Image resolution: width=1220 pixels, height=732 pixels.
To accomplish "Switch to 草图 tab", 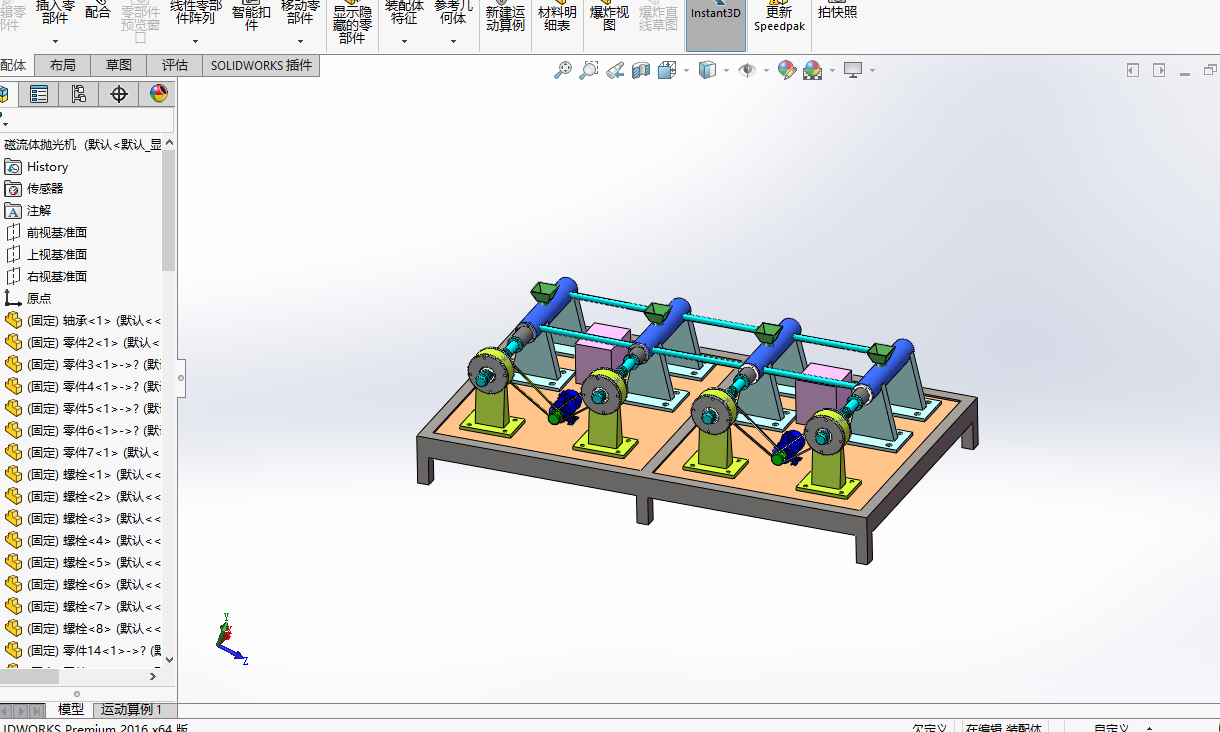I will point(119,65).
